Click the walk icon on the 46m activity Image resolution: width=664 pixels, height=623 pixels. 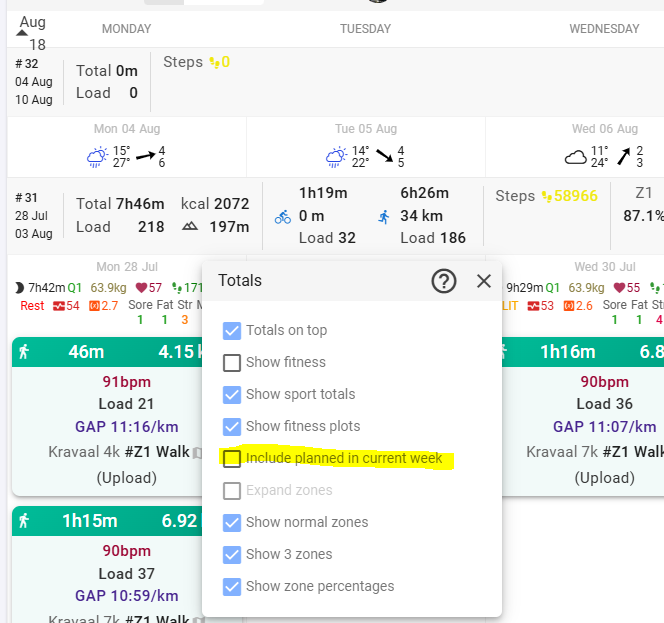pos(24,352)
